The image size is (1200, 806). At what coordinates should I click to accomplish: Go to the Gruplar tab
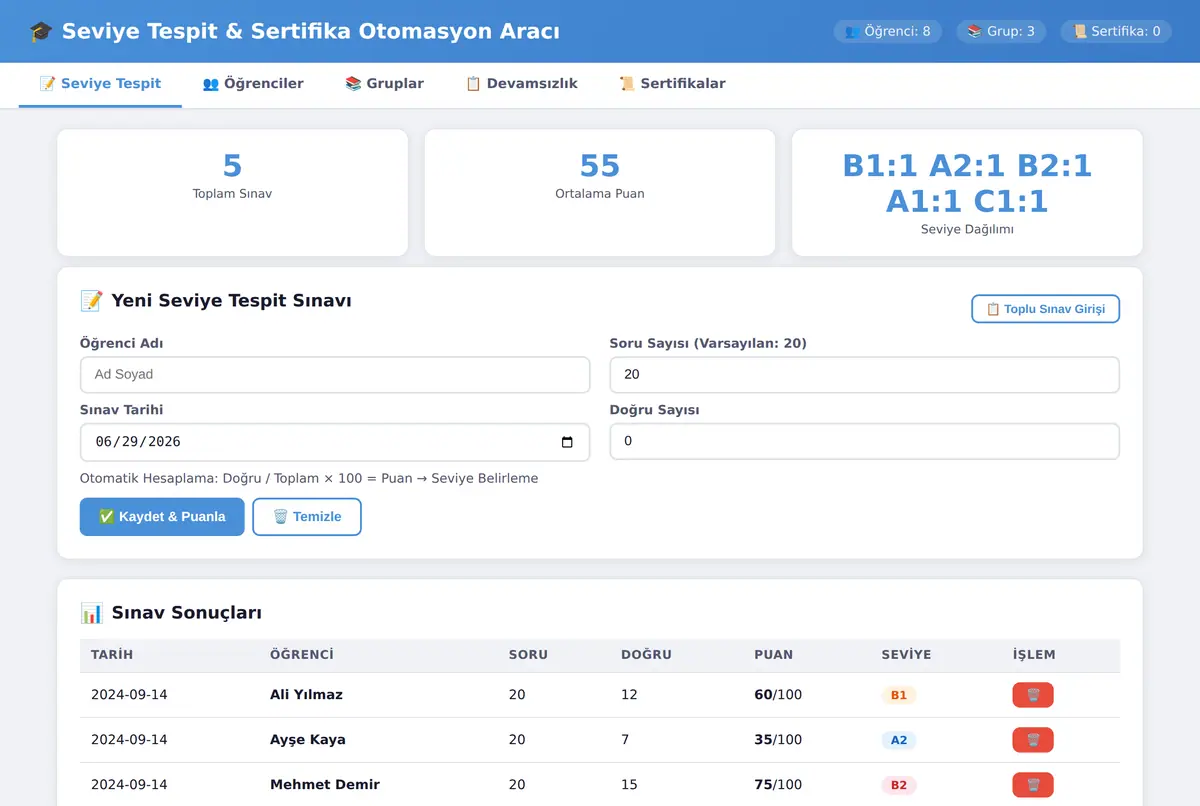coord(384,84)
